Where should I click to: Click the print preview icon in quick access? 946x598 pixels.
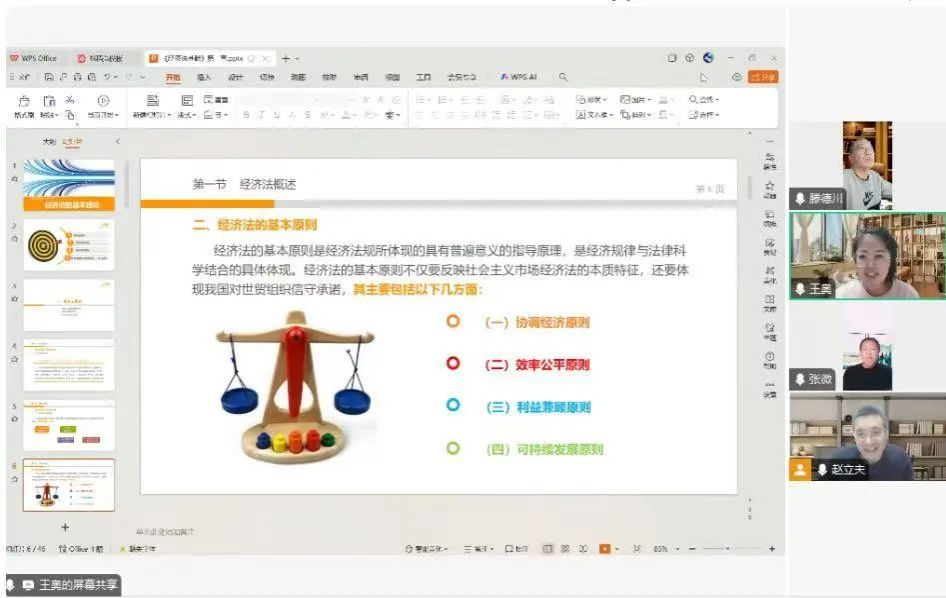[92, 77]
